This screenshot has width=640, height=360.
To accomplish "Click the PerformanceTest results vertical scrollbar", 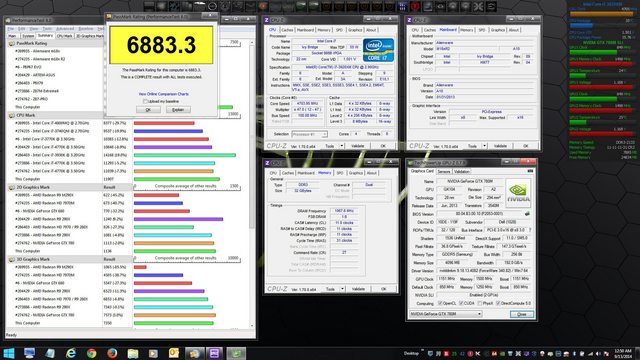I will coord(252,184).
